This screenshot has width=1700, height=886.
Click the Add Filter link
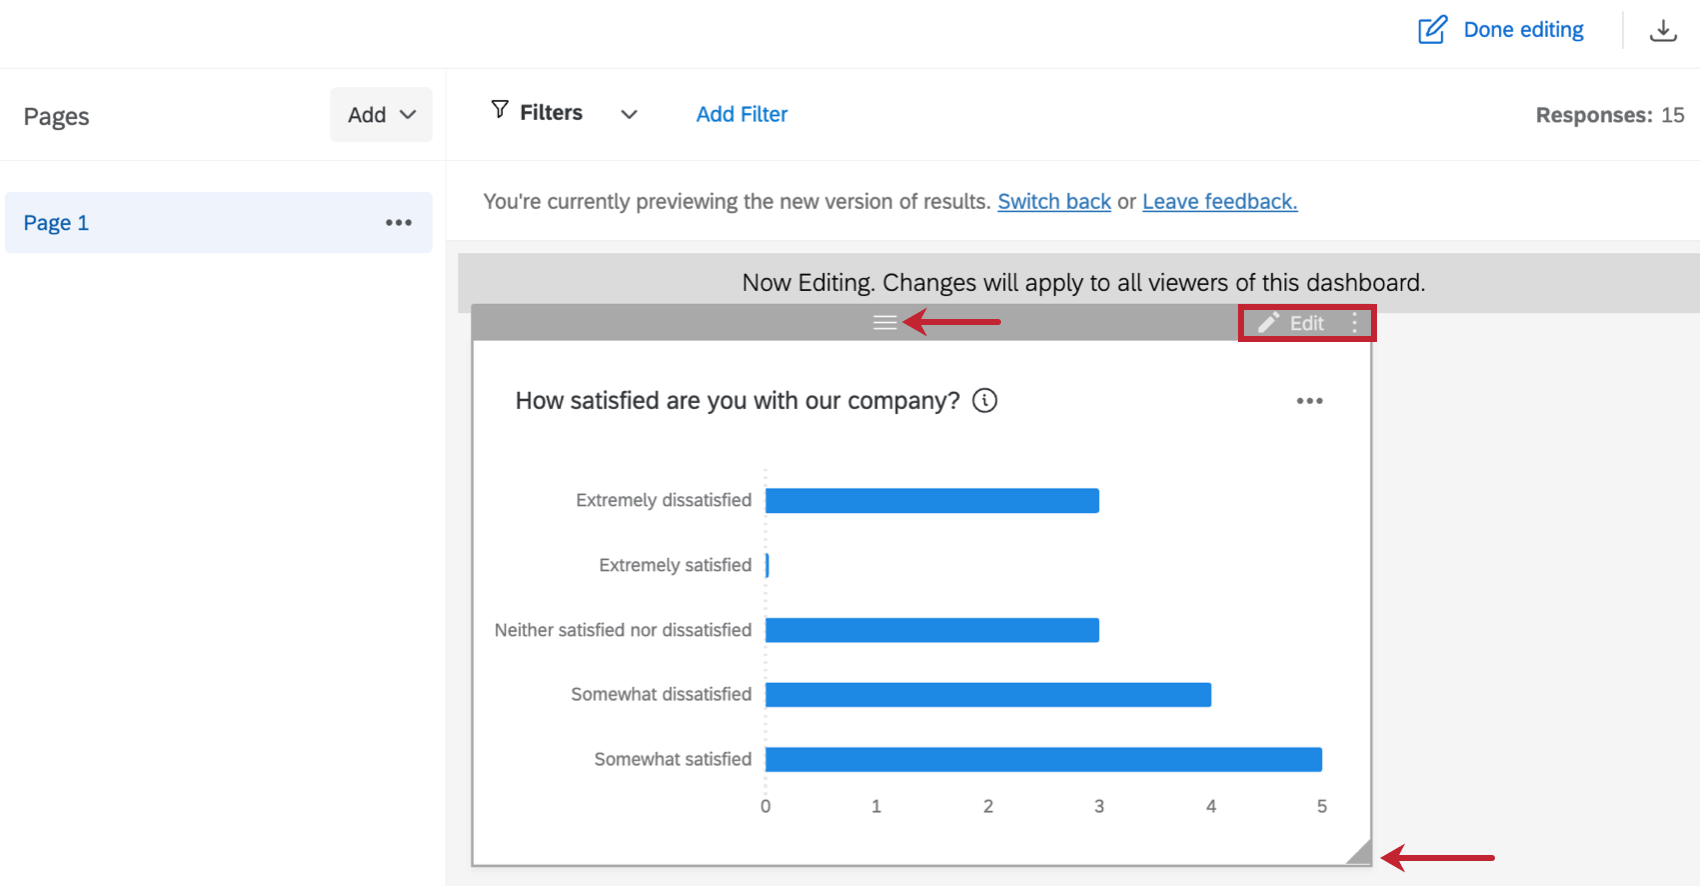[x=741, y=114]
